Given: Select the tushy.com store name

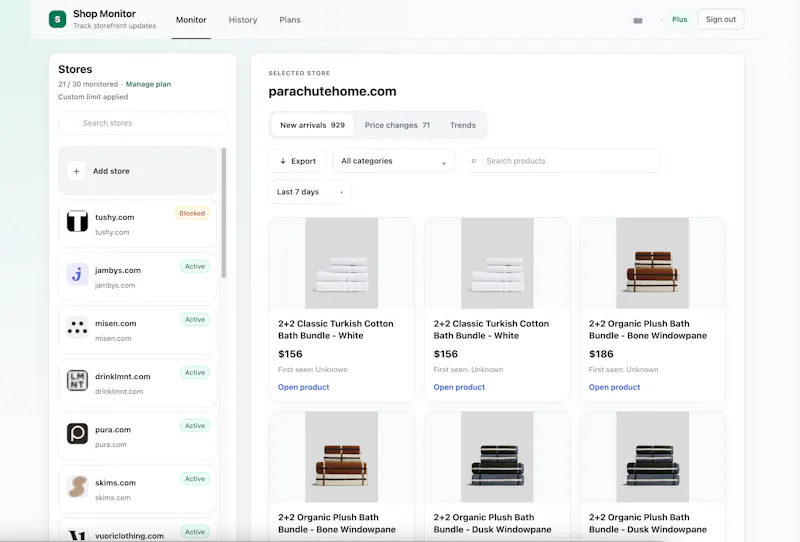Looking at the screenshot, I should [x=115, y=217].
